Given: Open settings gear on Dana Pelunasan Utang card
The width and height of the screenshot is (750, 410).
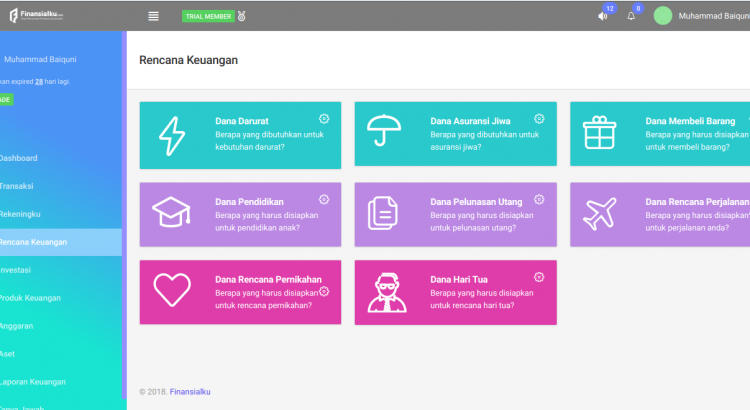Looking at the screenshot, I should click(539, 199).
